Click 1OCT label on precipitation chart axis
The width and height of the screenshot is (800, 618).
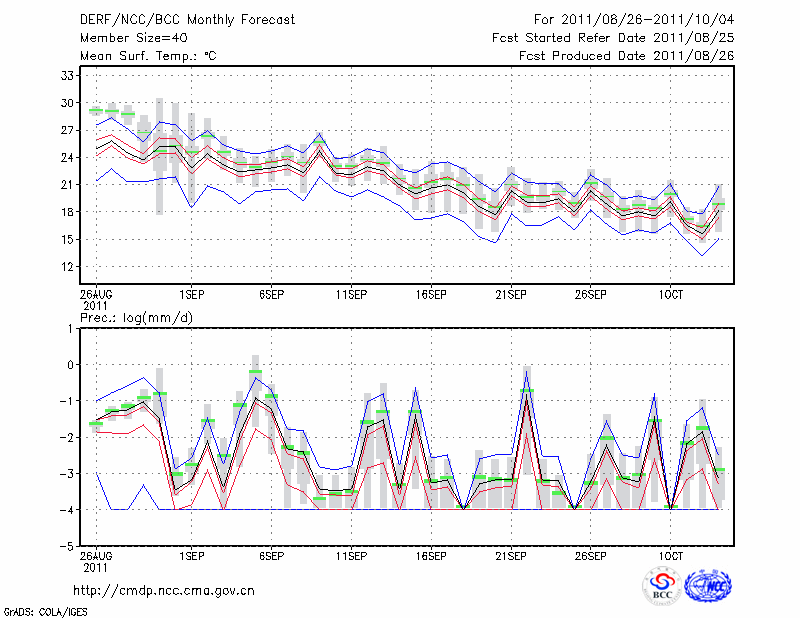point(670,554)
